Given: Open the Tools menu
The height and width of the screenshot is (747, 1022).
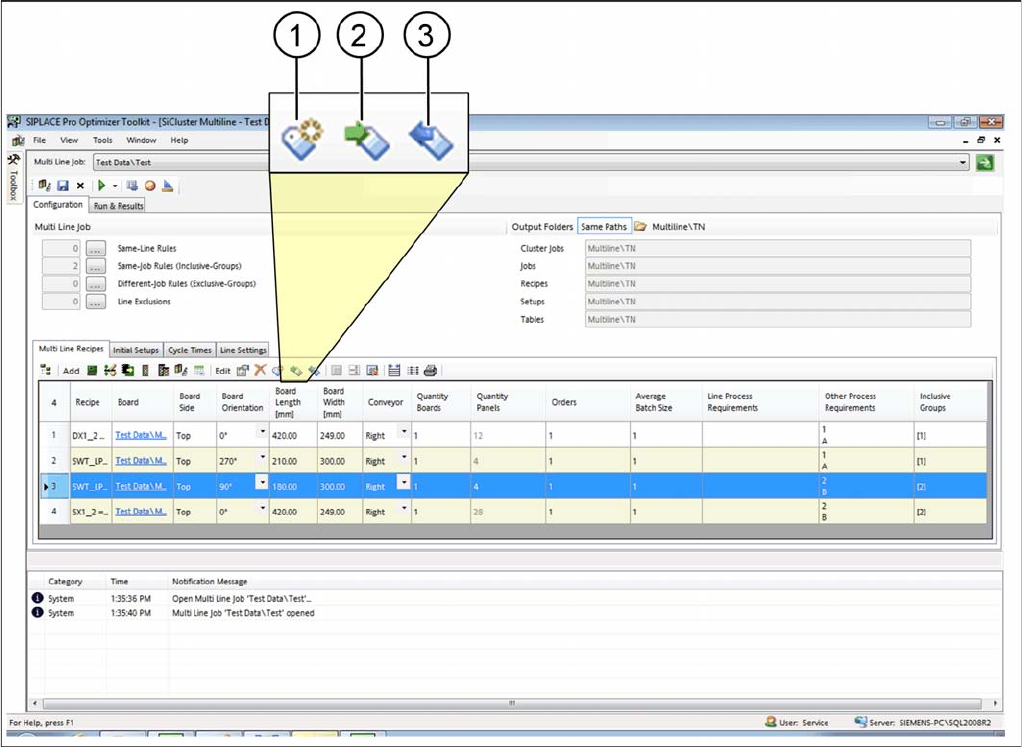Looking at the screenshot, I should pyautogui.click(x=103, y=140).
